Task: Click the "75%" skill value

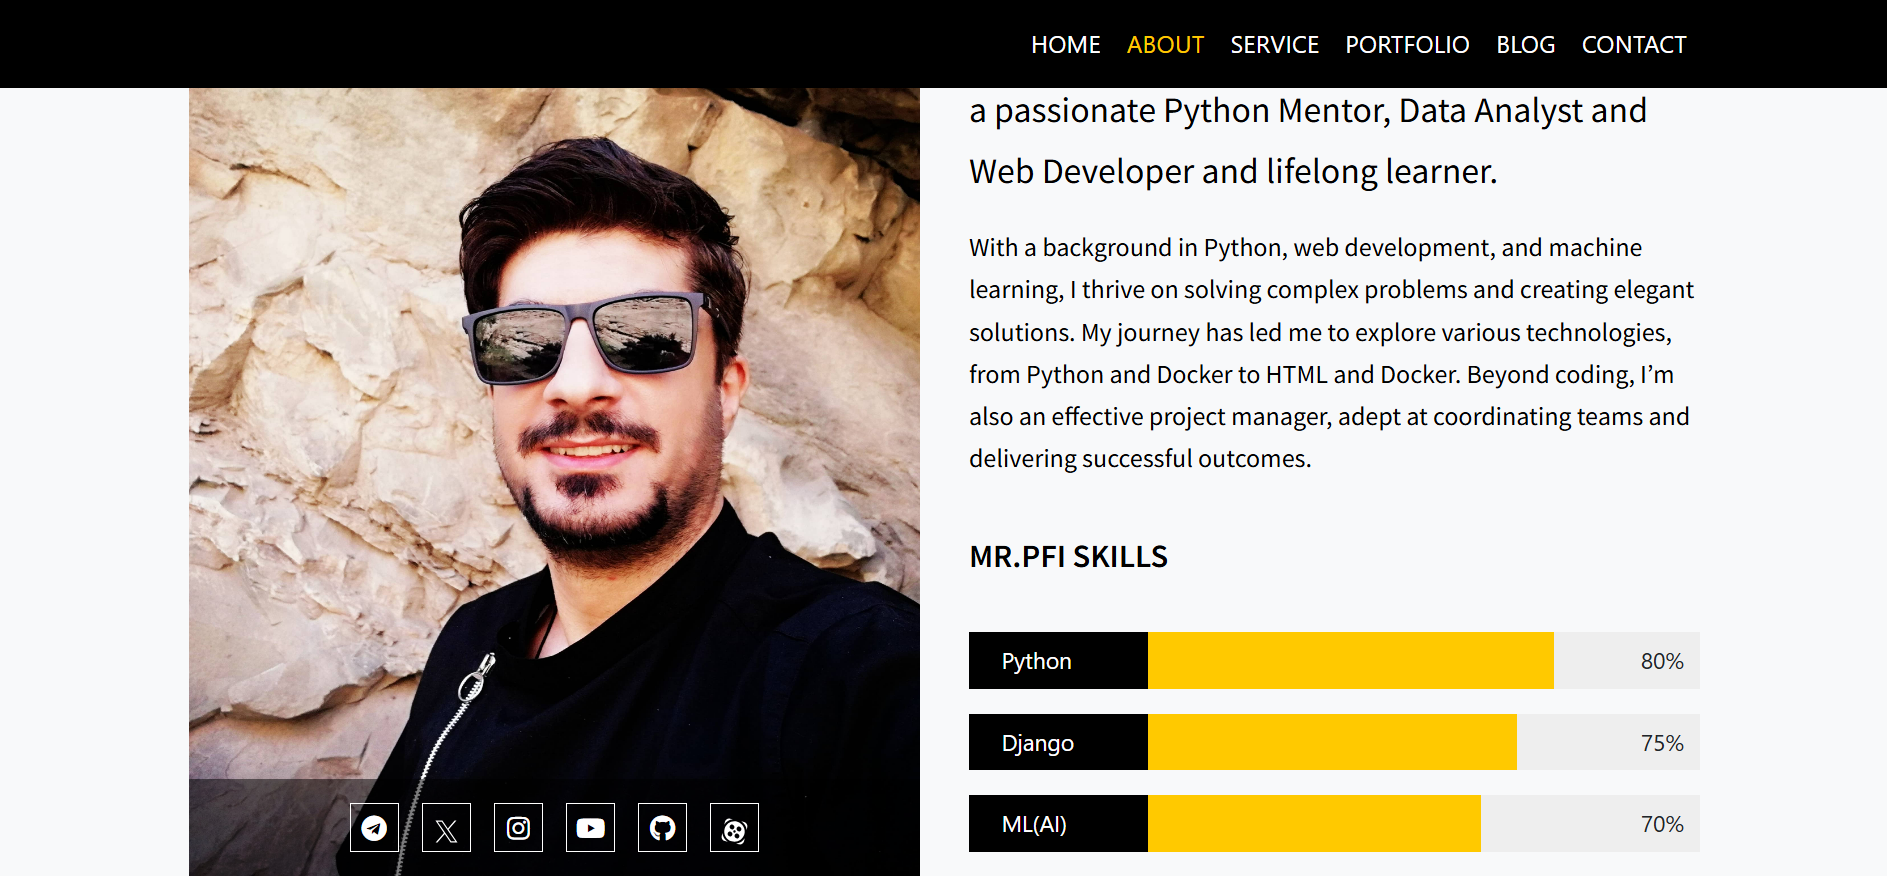Action: pos(1662,743)
